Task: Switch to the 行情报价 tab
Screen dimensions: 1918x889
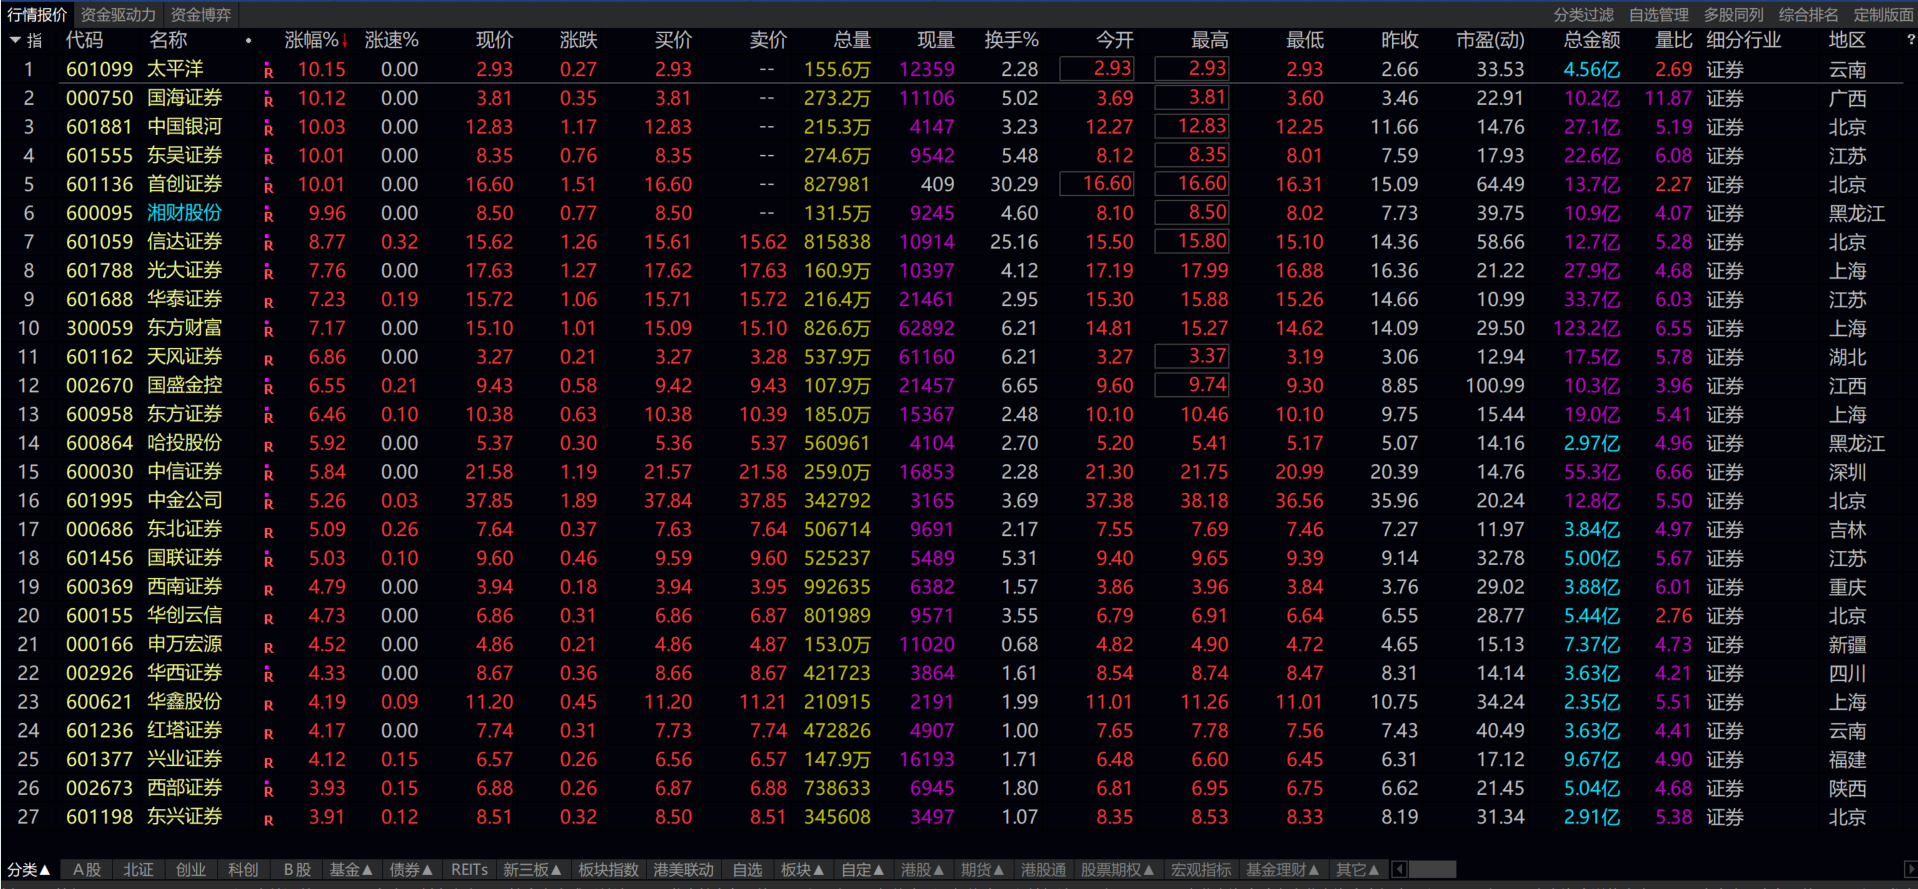Action: 37,14
